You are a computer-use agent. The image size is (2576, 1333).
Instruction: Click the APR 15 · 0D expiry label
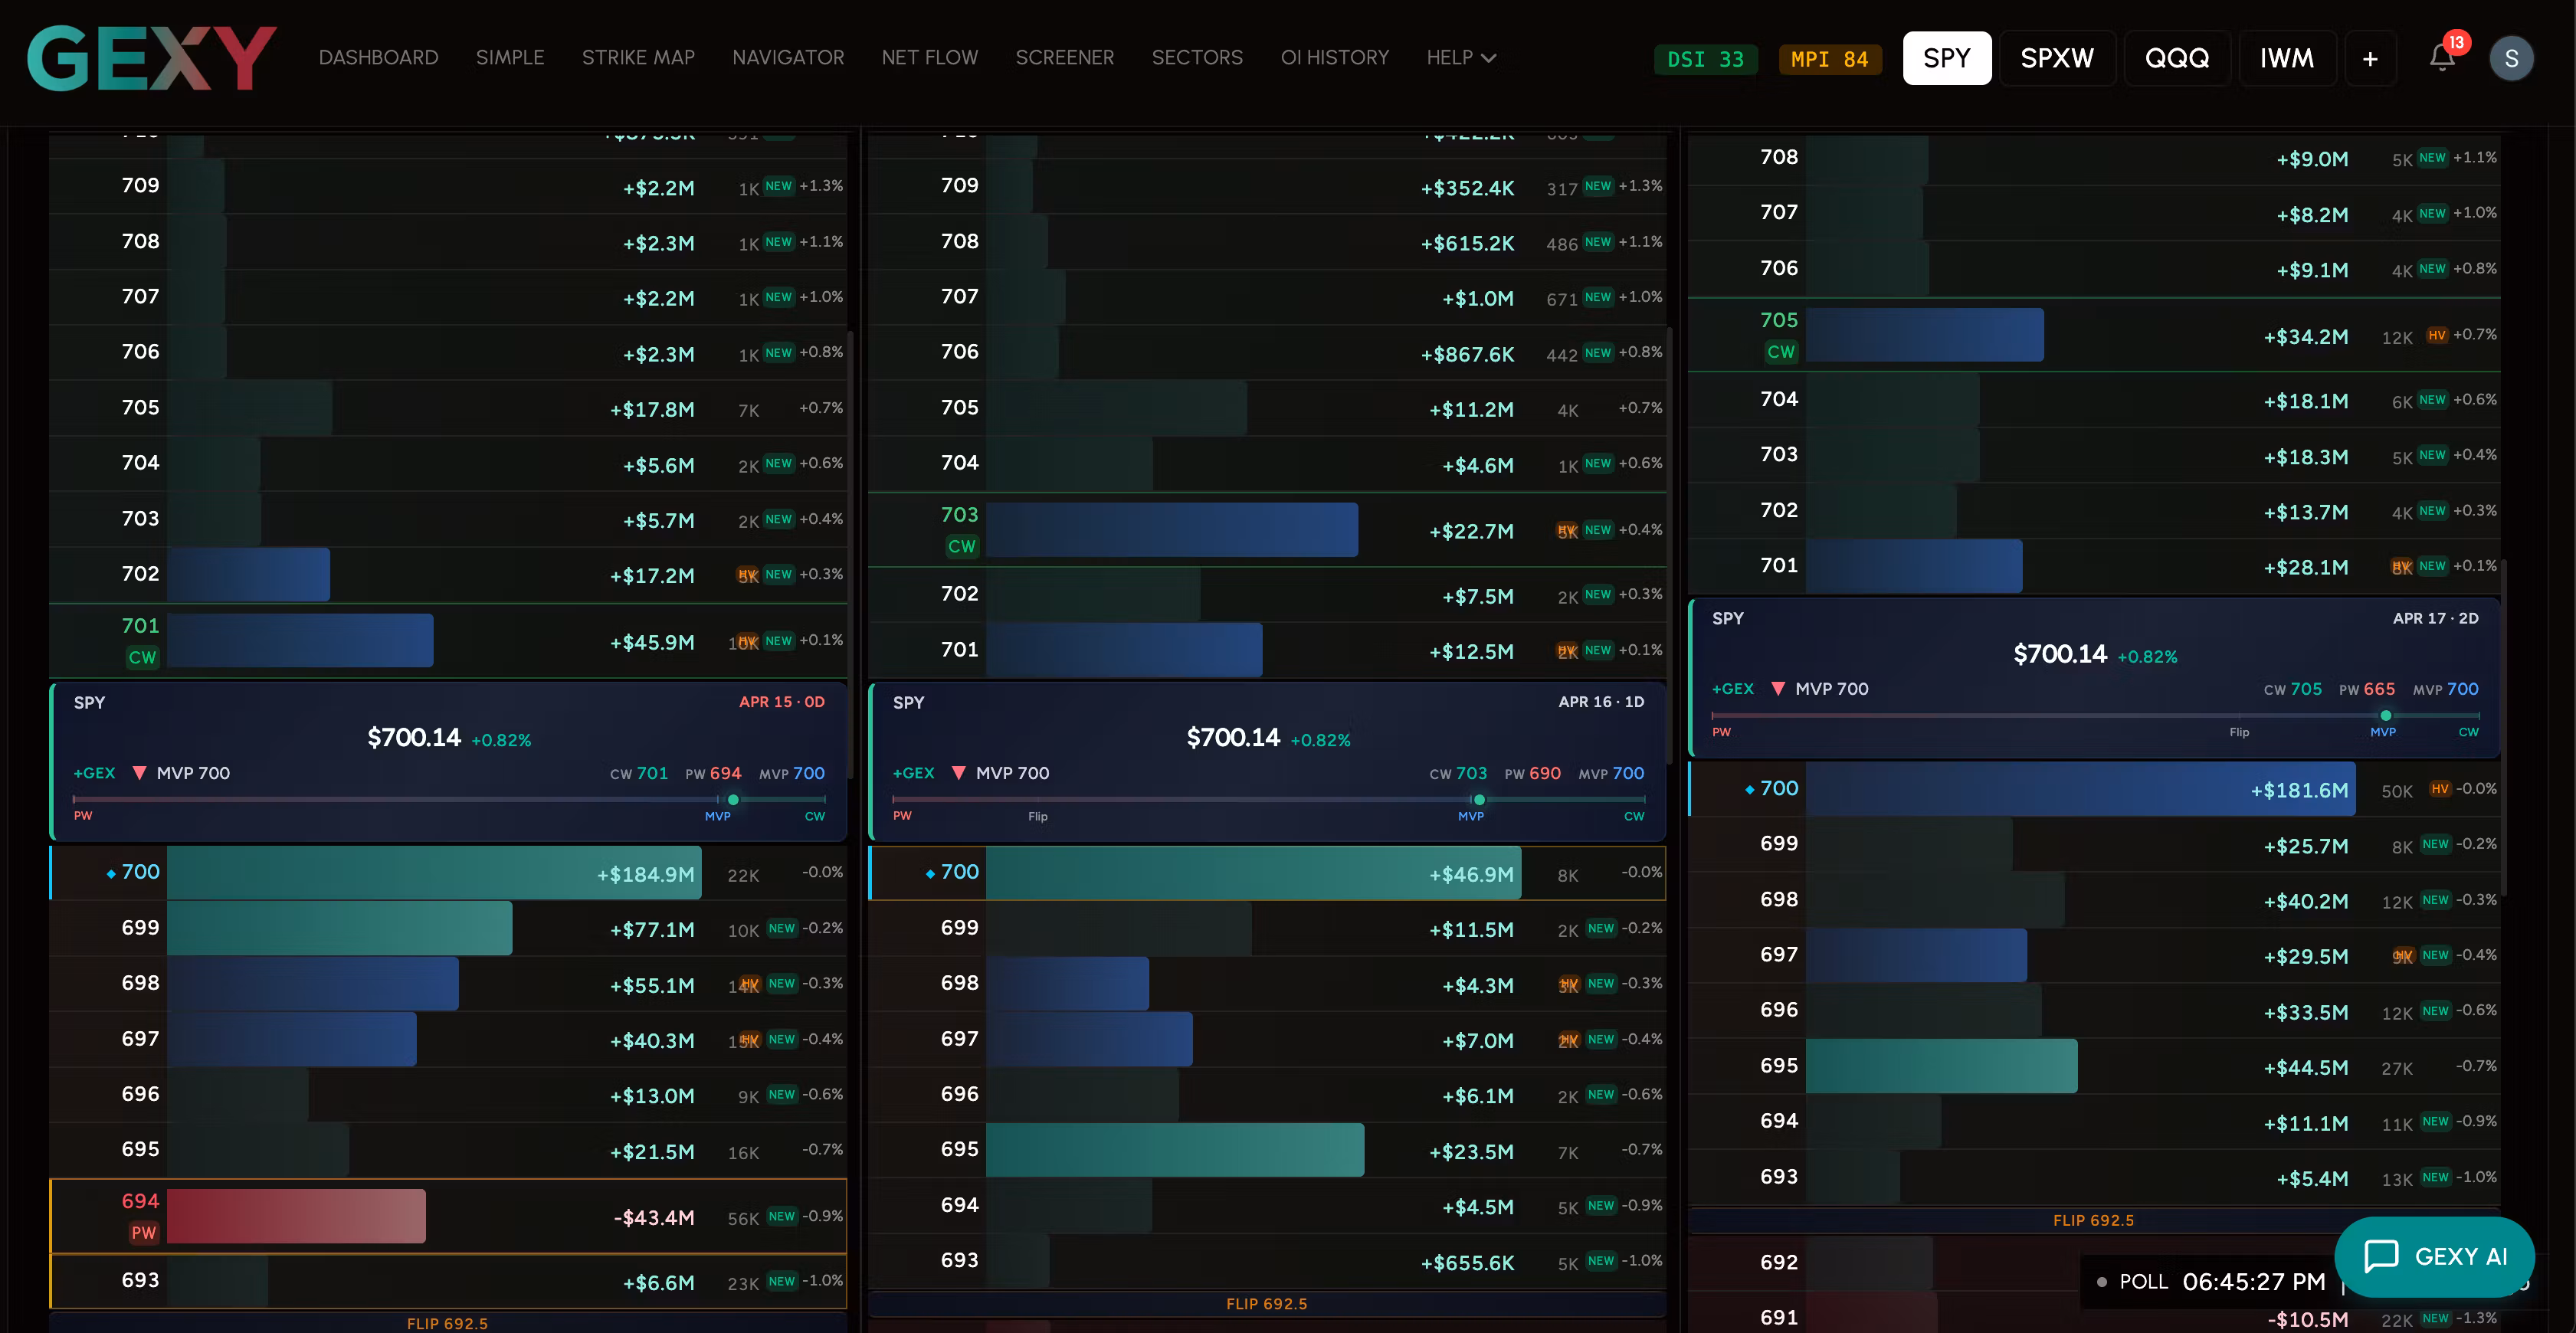coord(782,702)
